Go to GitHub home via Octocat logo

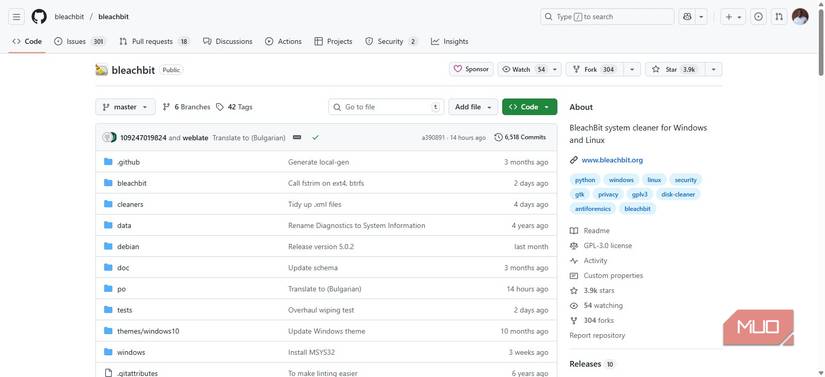39,17
